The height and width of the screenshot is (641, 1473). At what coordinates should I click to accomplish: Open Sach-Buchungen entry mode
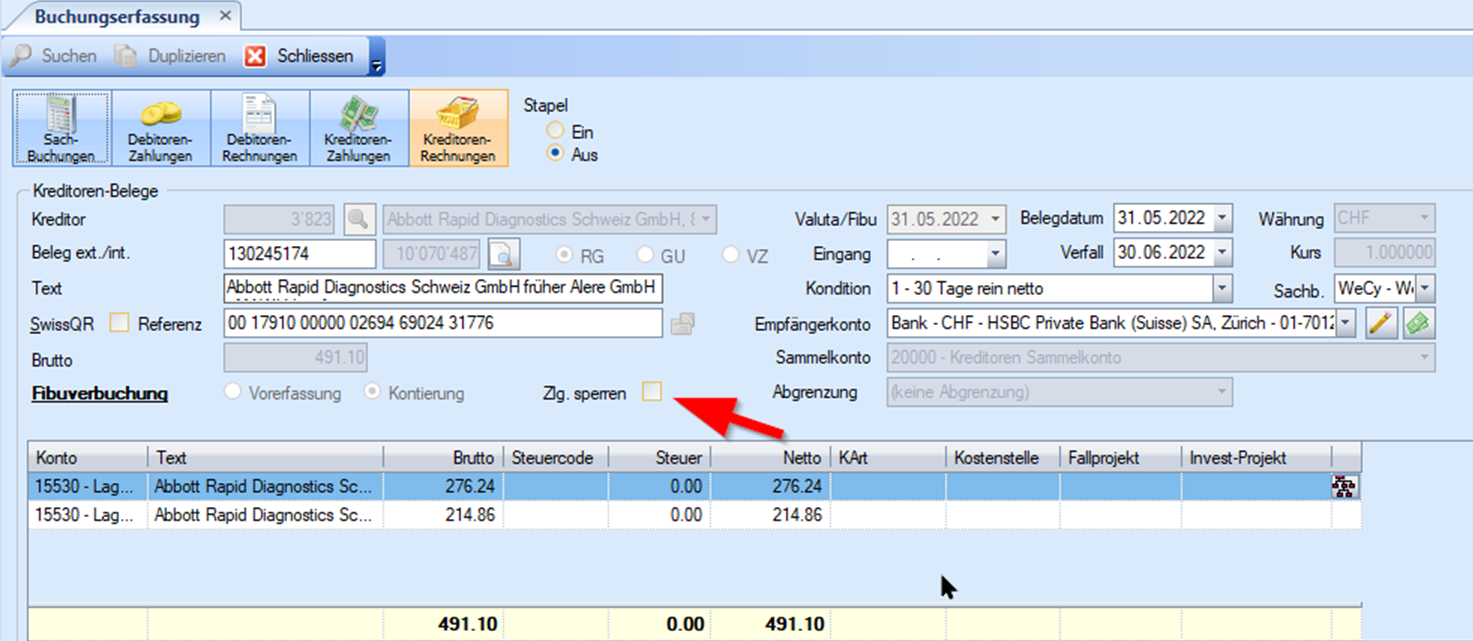point(61,128)
